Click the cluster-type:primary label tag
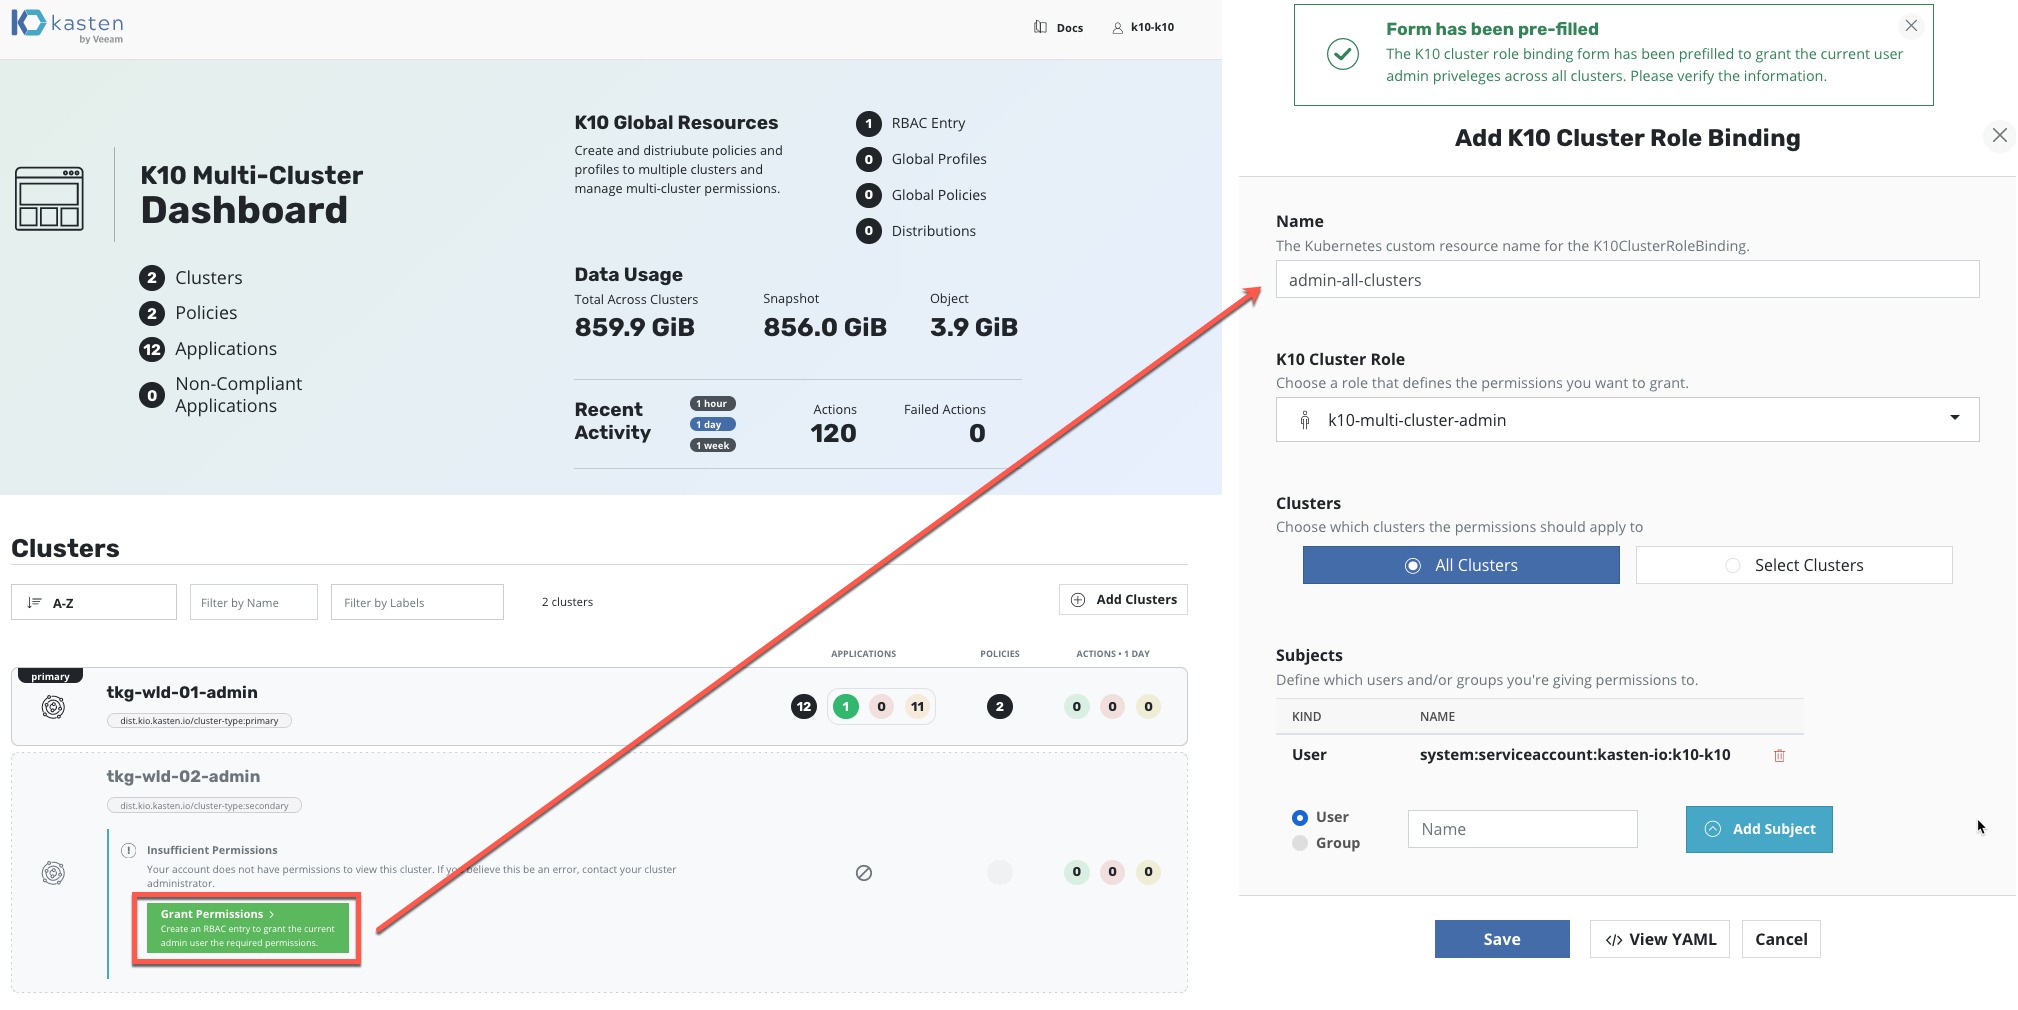The image size is (2018, 1010). pyautogui.click(x=199, y=720)
